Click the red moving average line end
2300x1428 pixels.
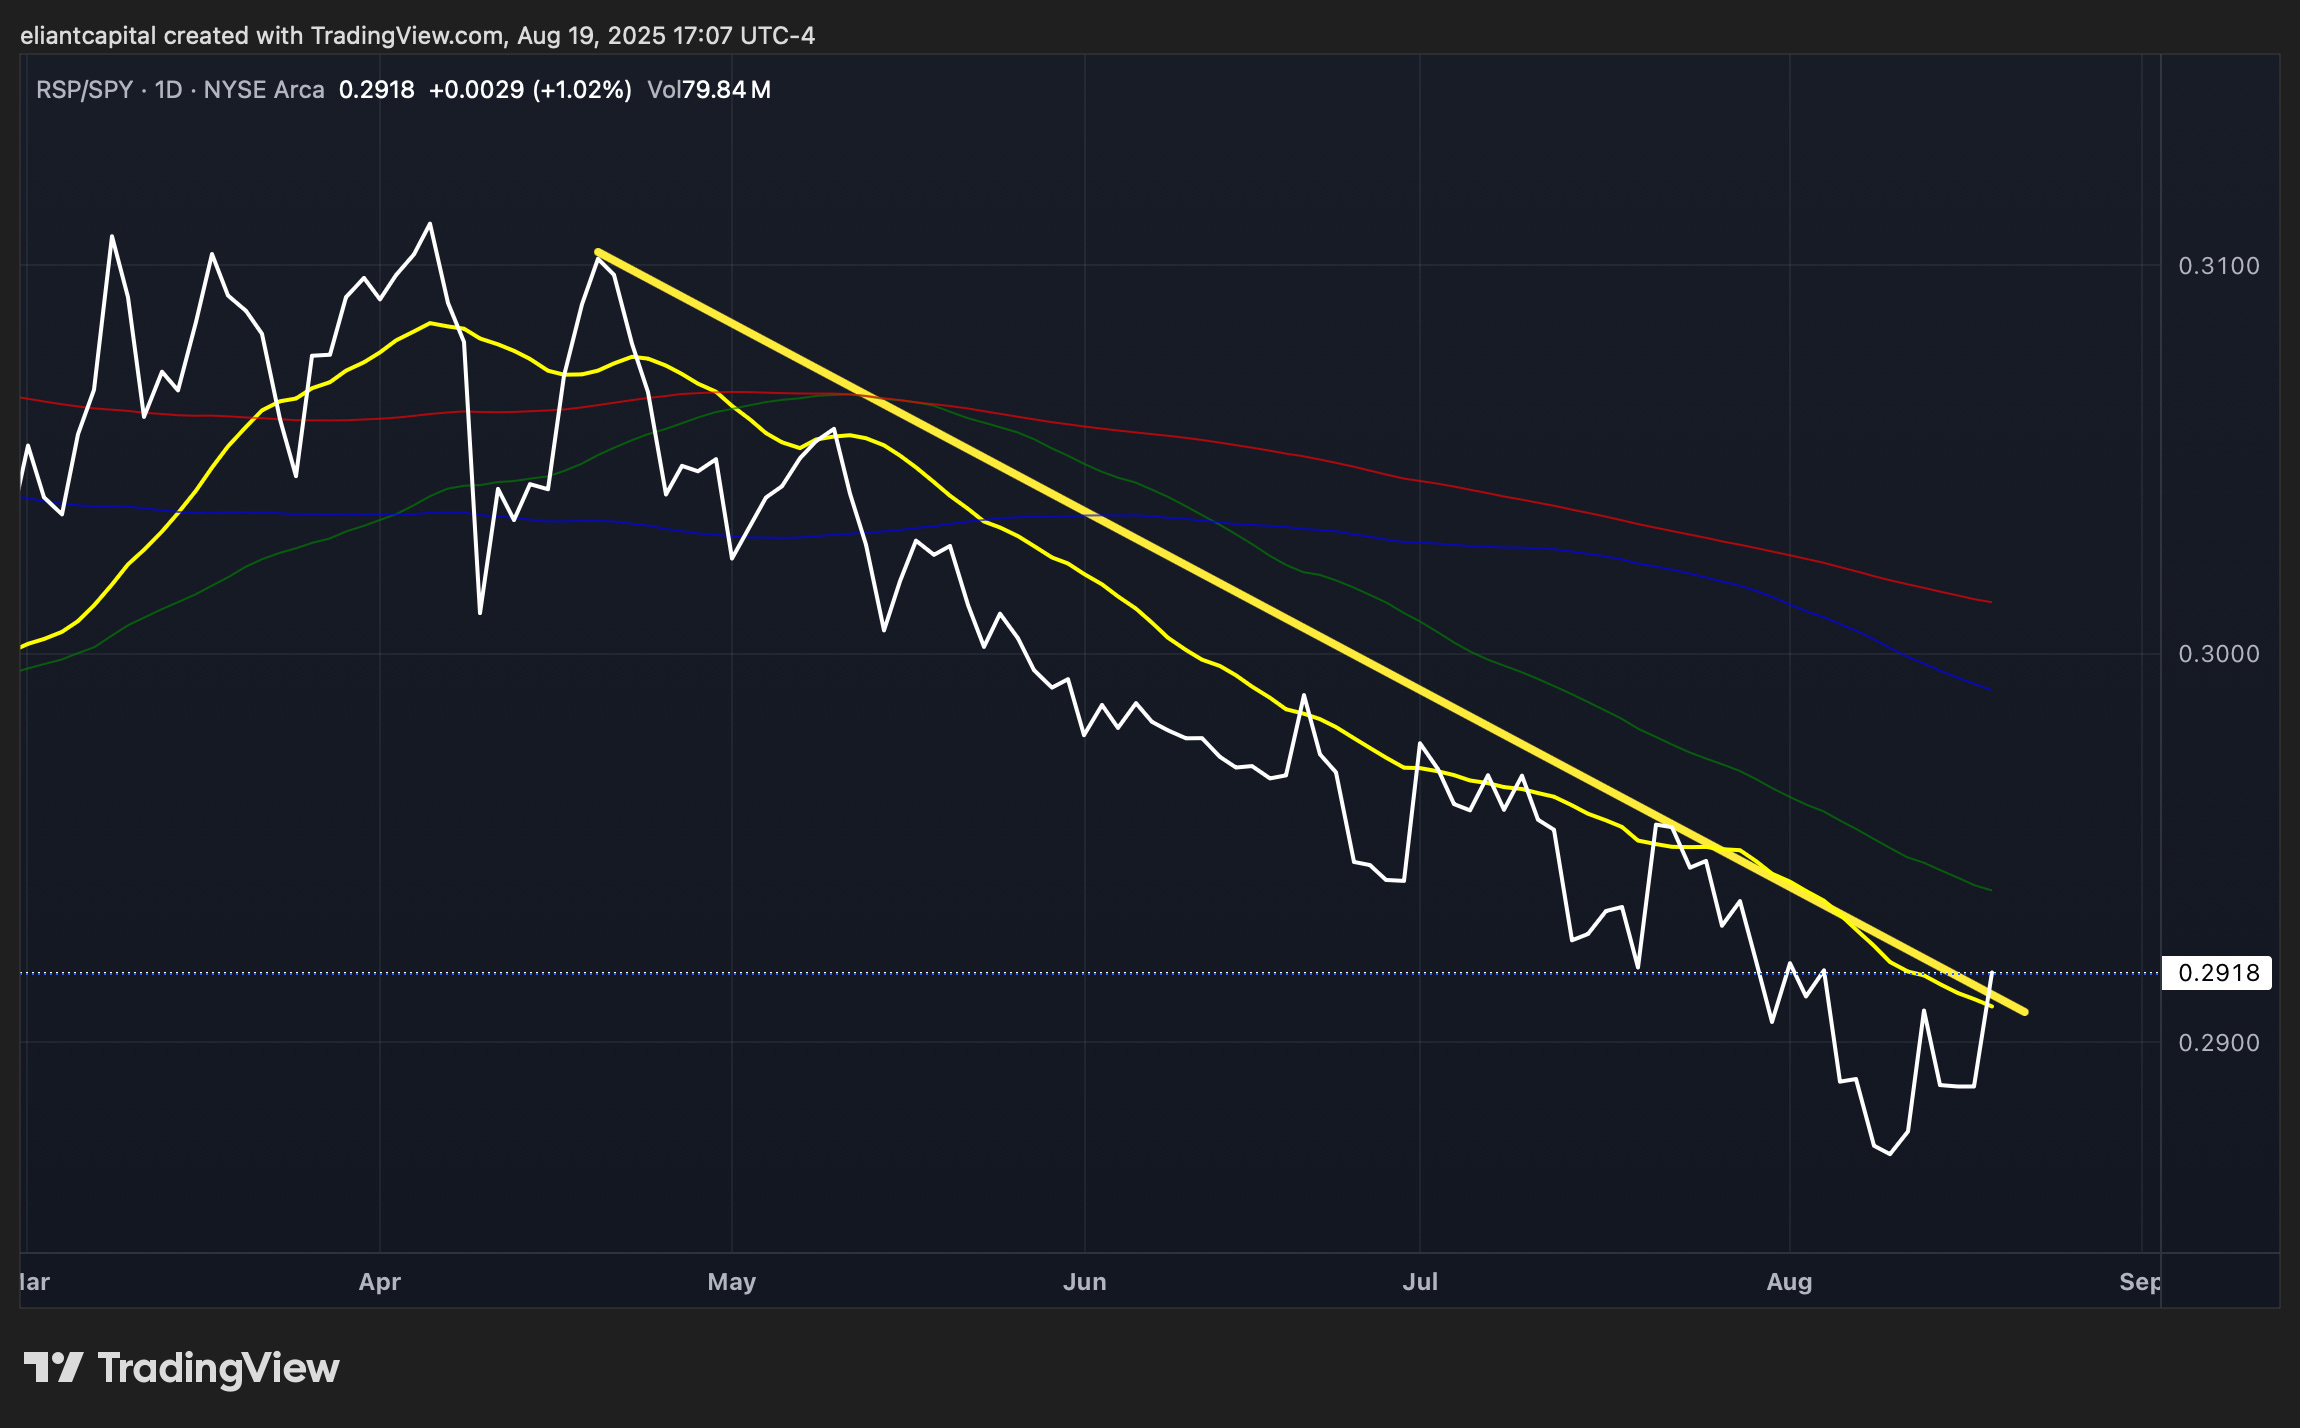pos(1988,601)
